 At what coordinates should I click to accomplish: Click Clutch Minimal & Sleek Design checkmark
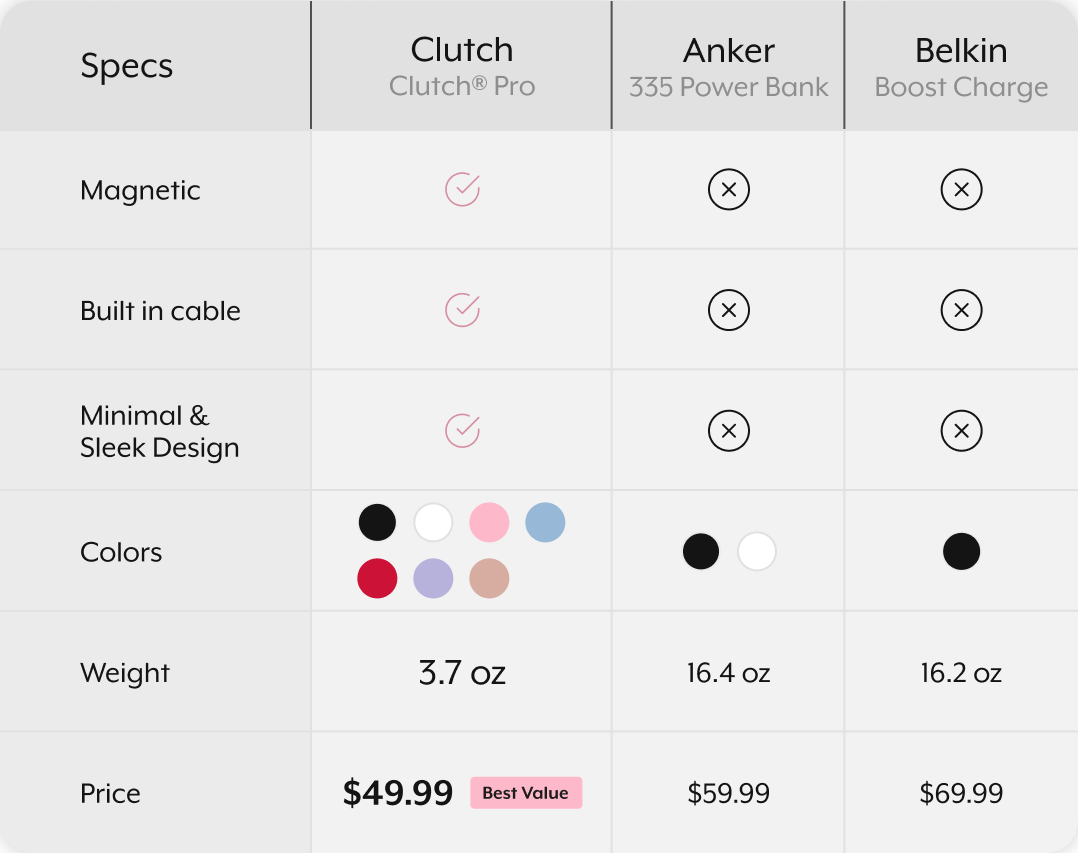coord(462,430)
